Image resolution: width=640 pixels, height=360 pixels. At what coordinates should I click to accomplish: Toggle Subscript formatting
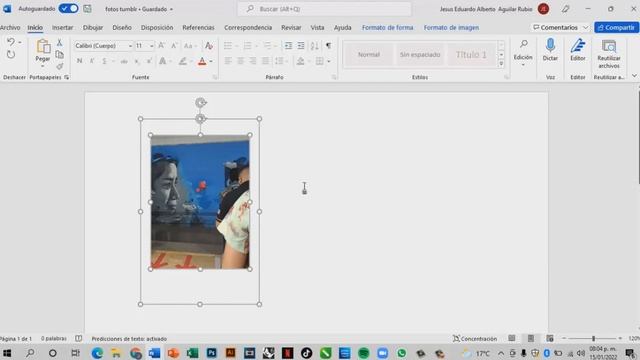pyautogui.click(x=137, y=61)
